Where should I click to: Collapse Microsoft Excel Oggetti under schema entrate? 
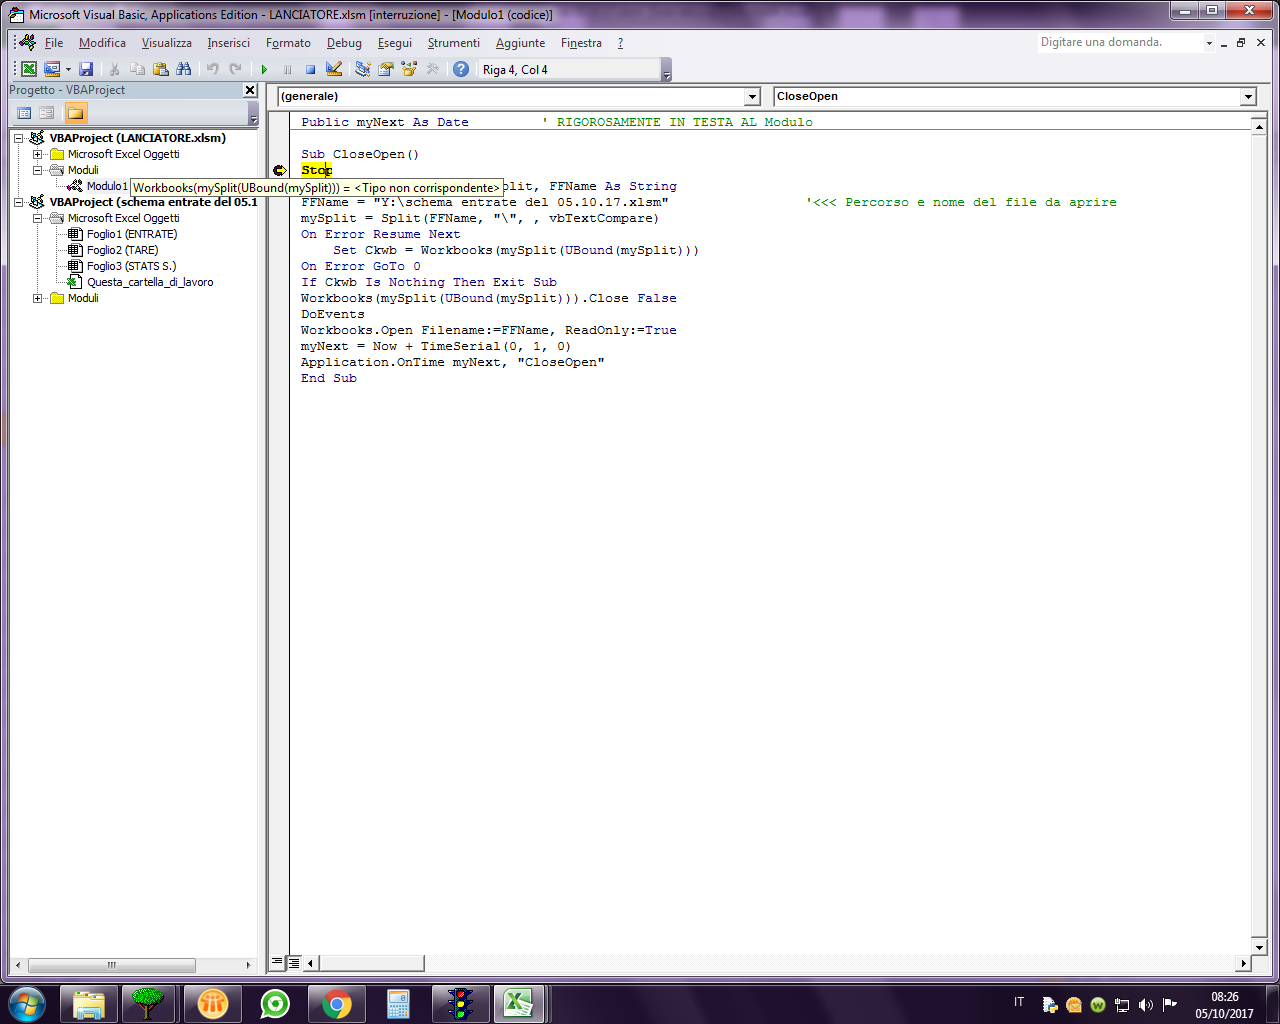coord(37,218)
